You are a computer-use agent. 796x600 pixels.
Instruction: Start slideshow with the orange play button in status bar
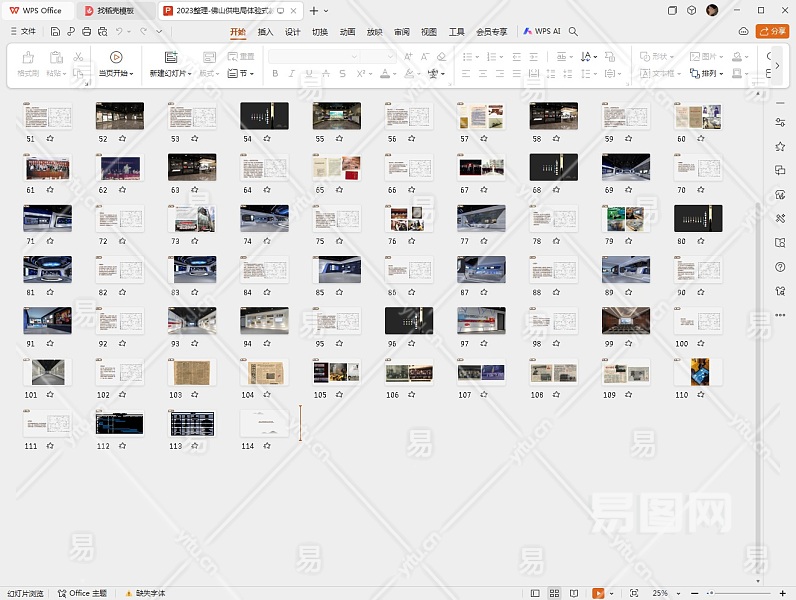coord(598,593)
